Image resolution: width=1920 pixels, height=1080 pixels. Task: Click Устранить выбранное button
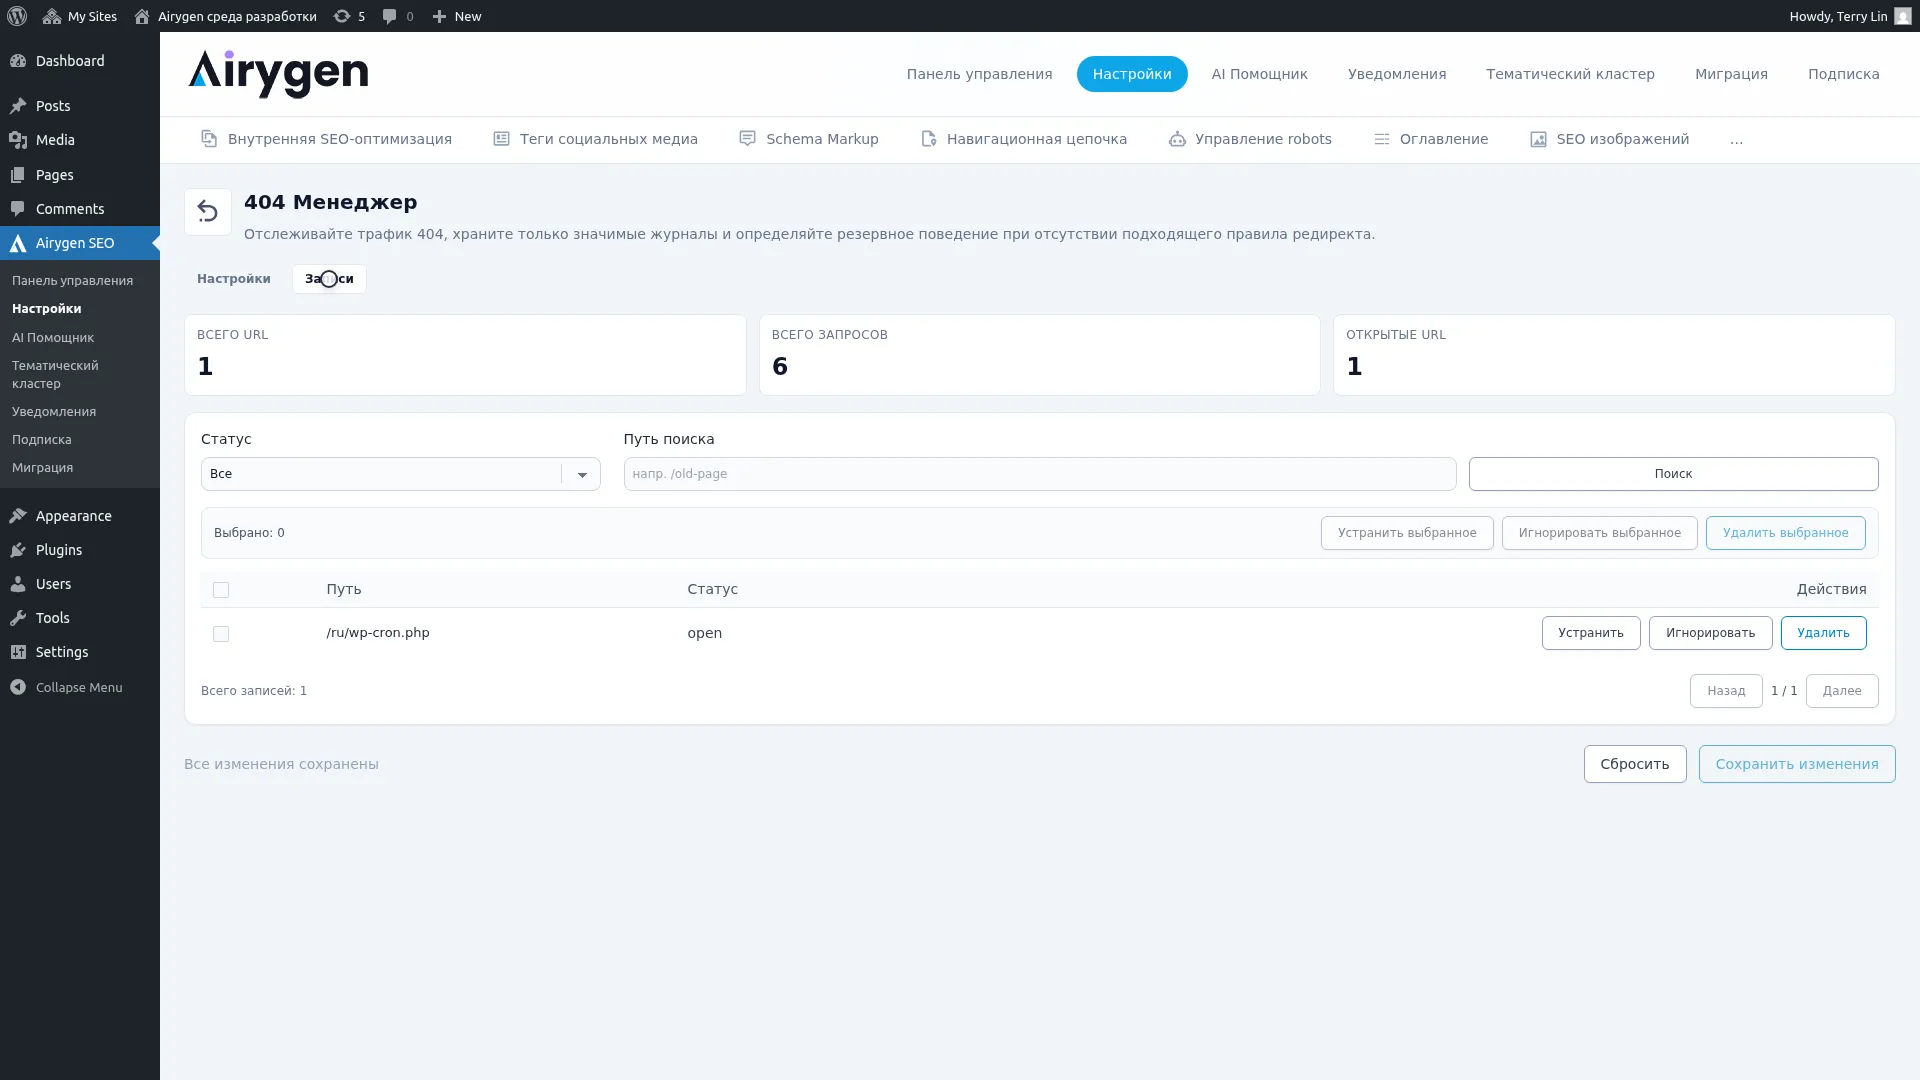(1407, 533)
